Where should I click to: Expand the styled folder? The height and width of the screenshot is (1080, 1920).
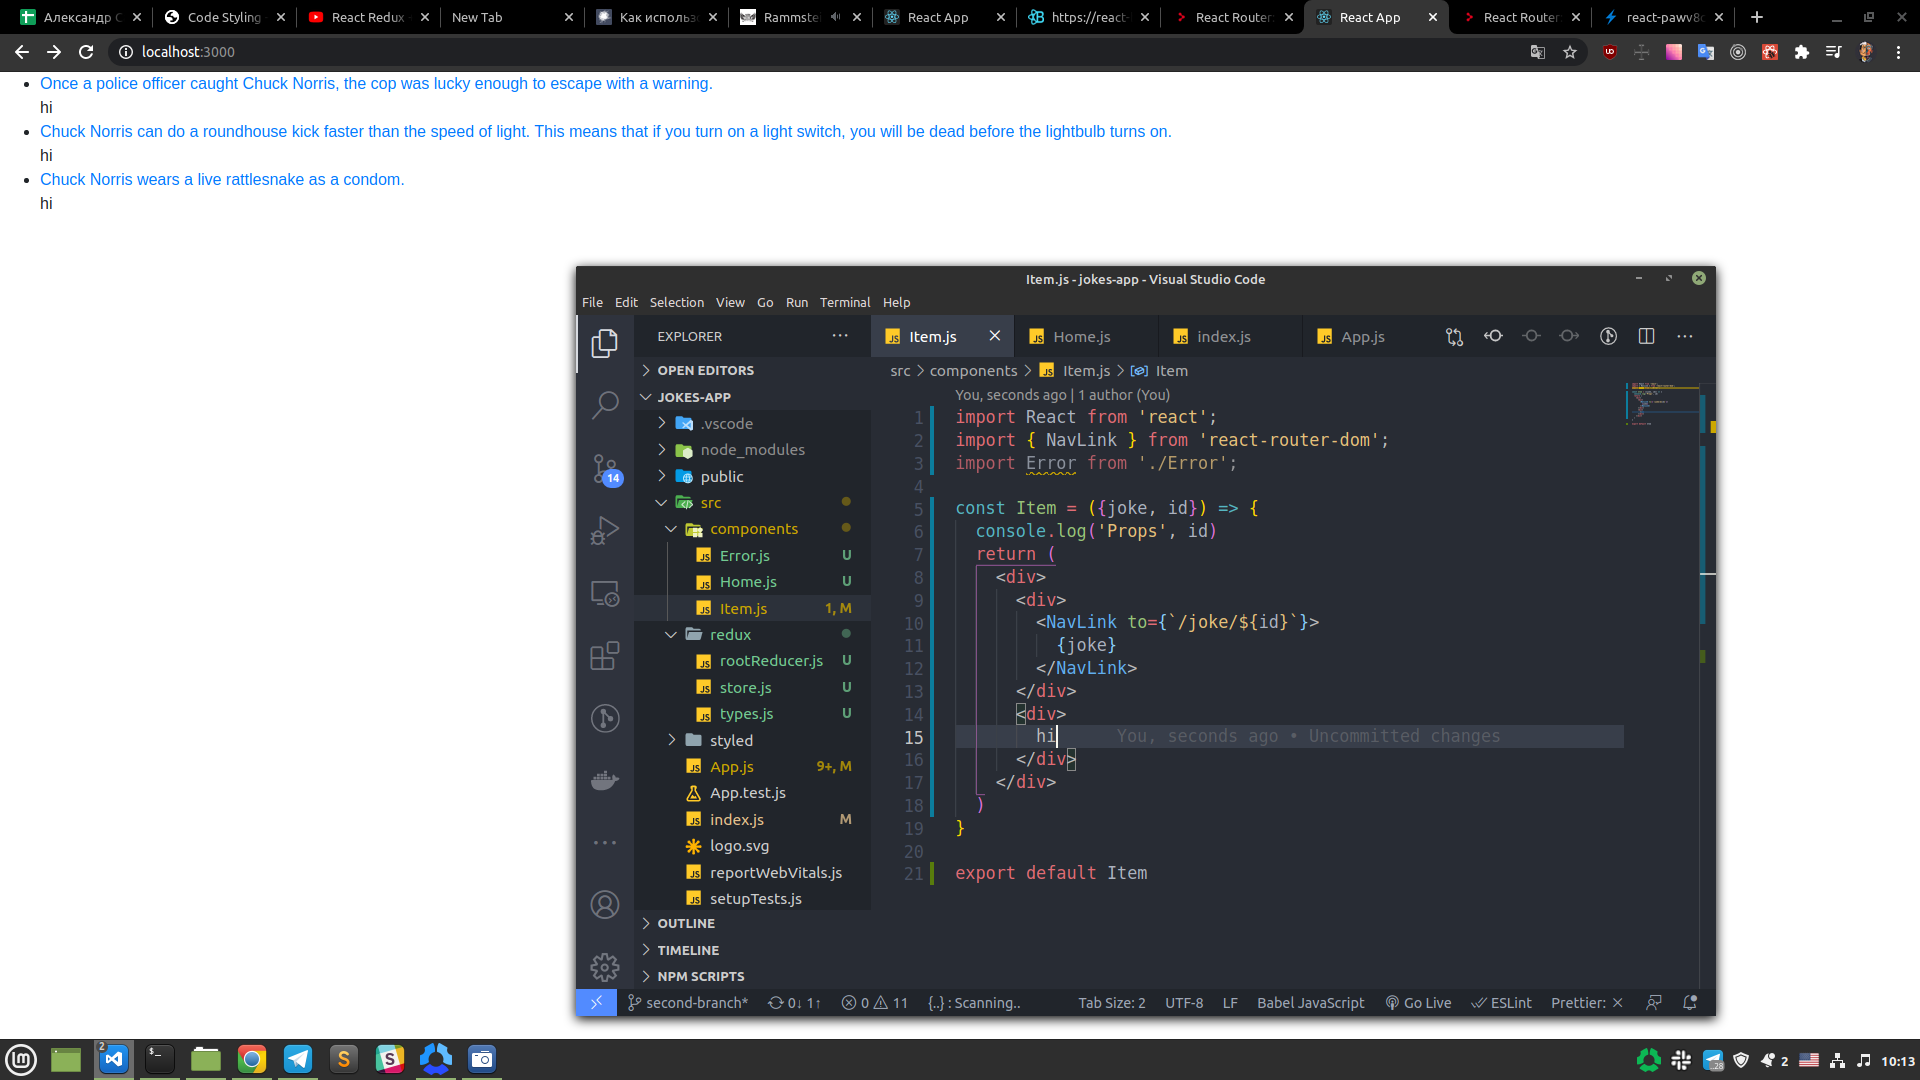click(752, 741)
